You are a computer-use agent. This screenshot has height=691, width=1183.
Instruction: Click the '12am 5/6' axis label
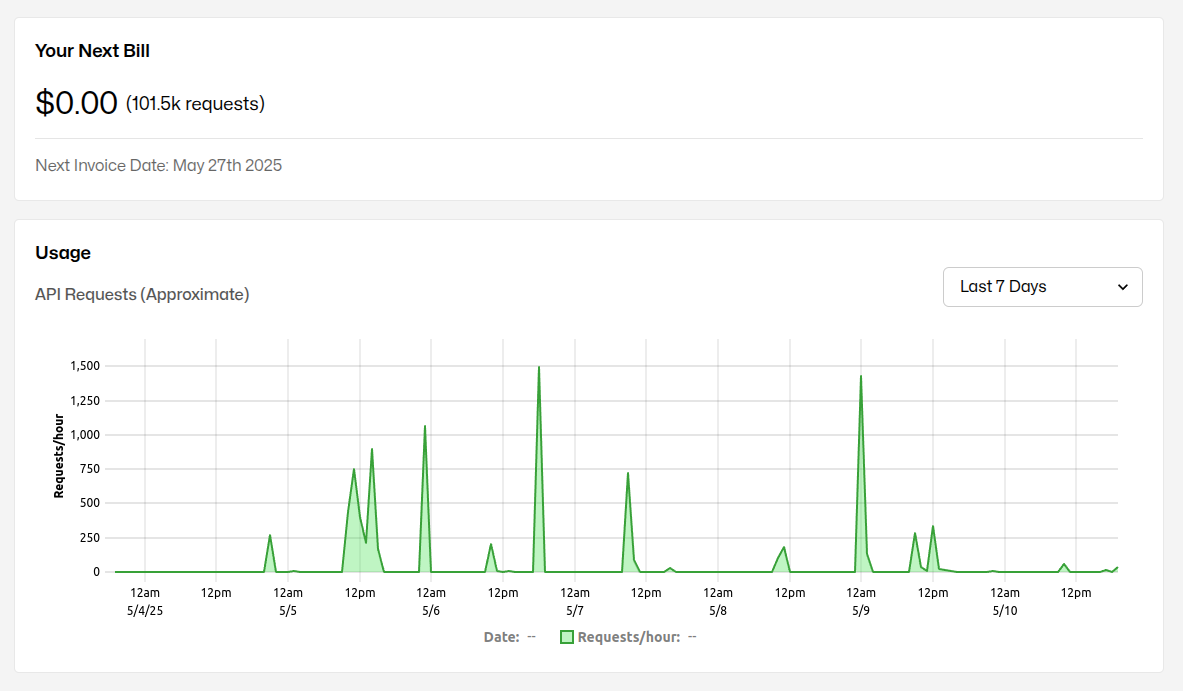click(x=431, y=602)
